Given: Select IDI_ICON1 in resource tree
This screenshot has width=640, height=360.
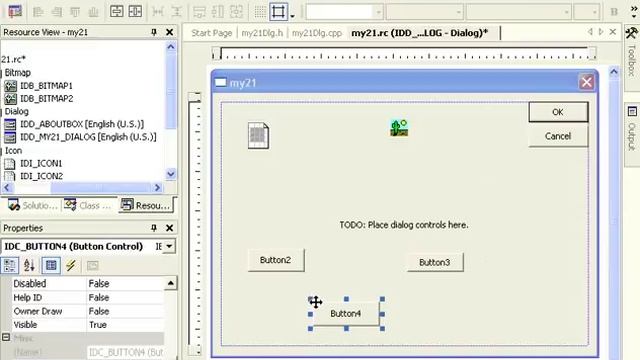Looking at the screenshot, I should [x=41, y=163].
